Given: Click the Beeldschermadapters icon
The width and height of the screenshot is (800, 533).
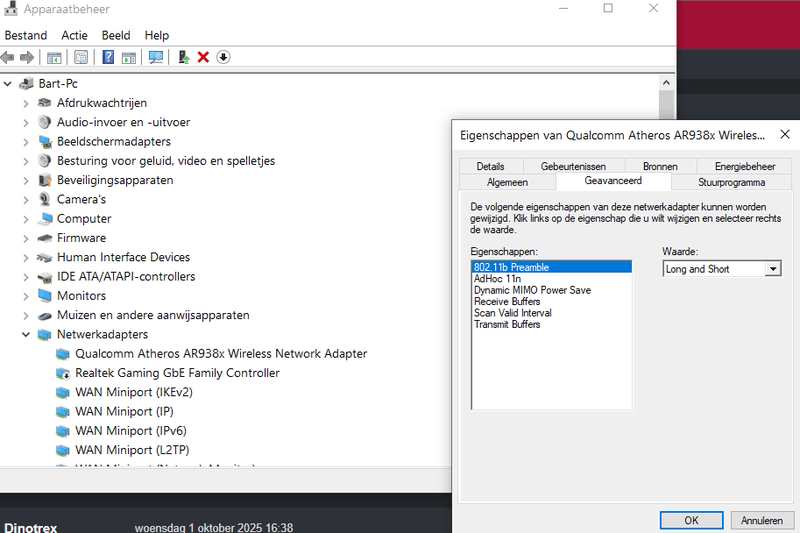Looking at the screenshot, I should (45, 142).
